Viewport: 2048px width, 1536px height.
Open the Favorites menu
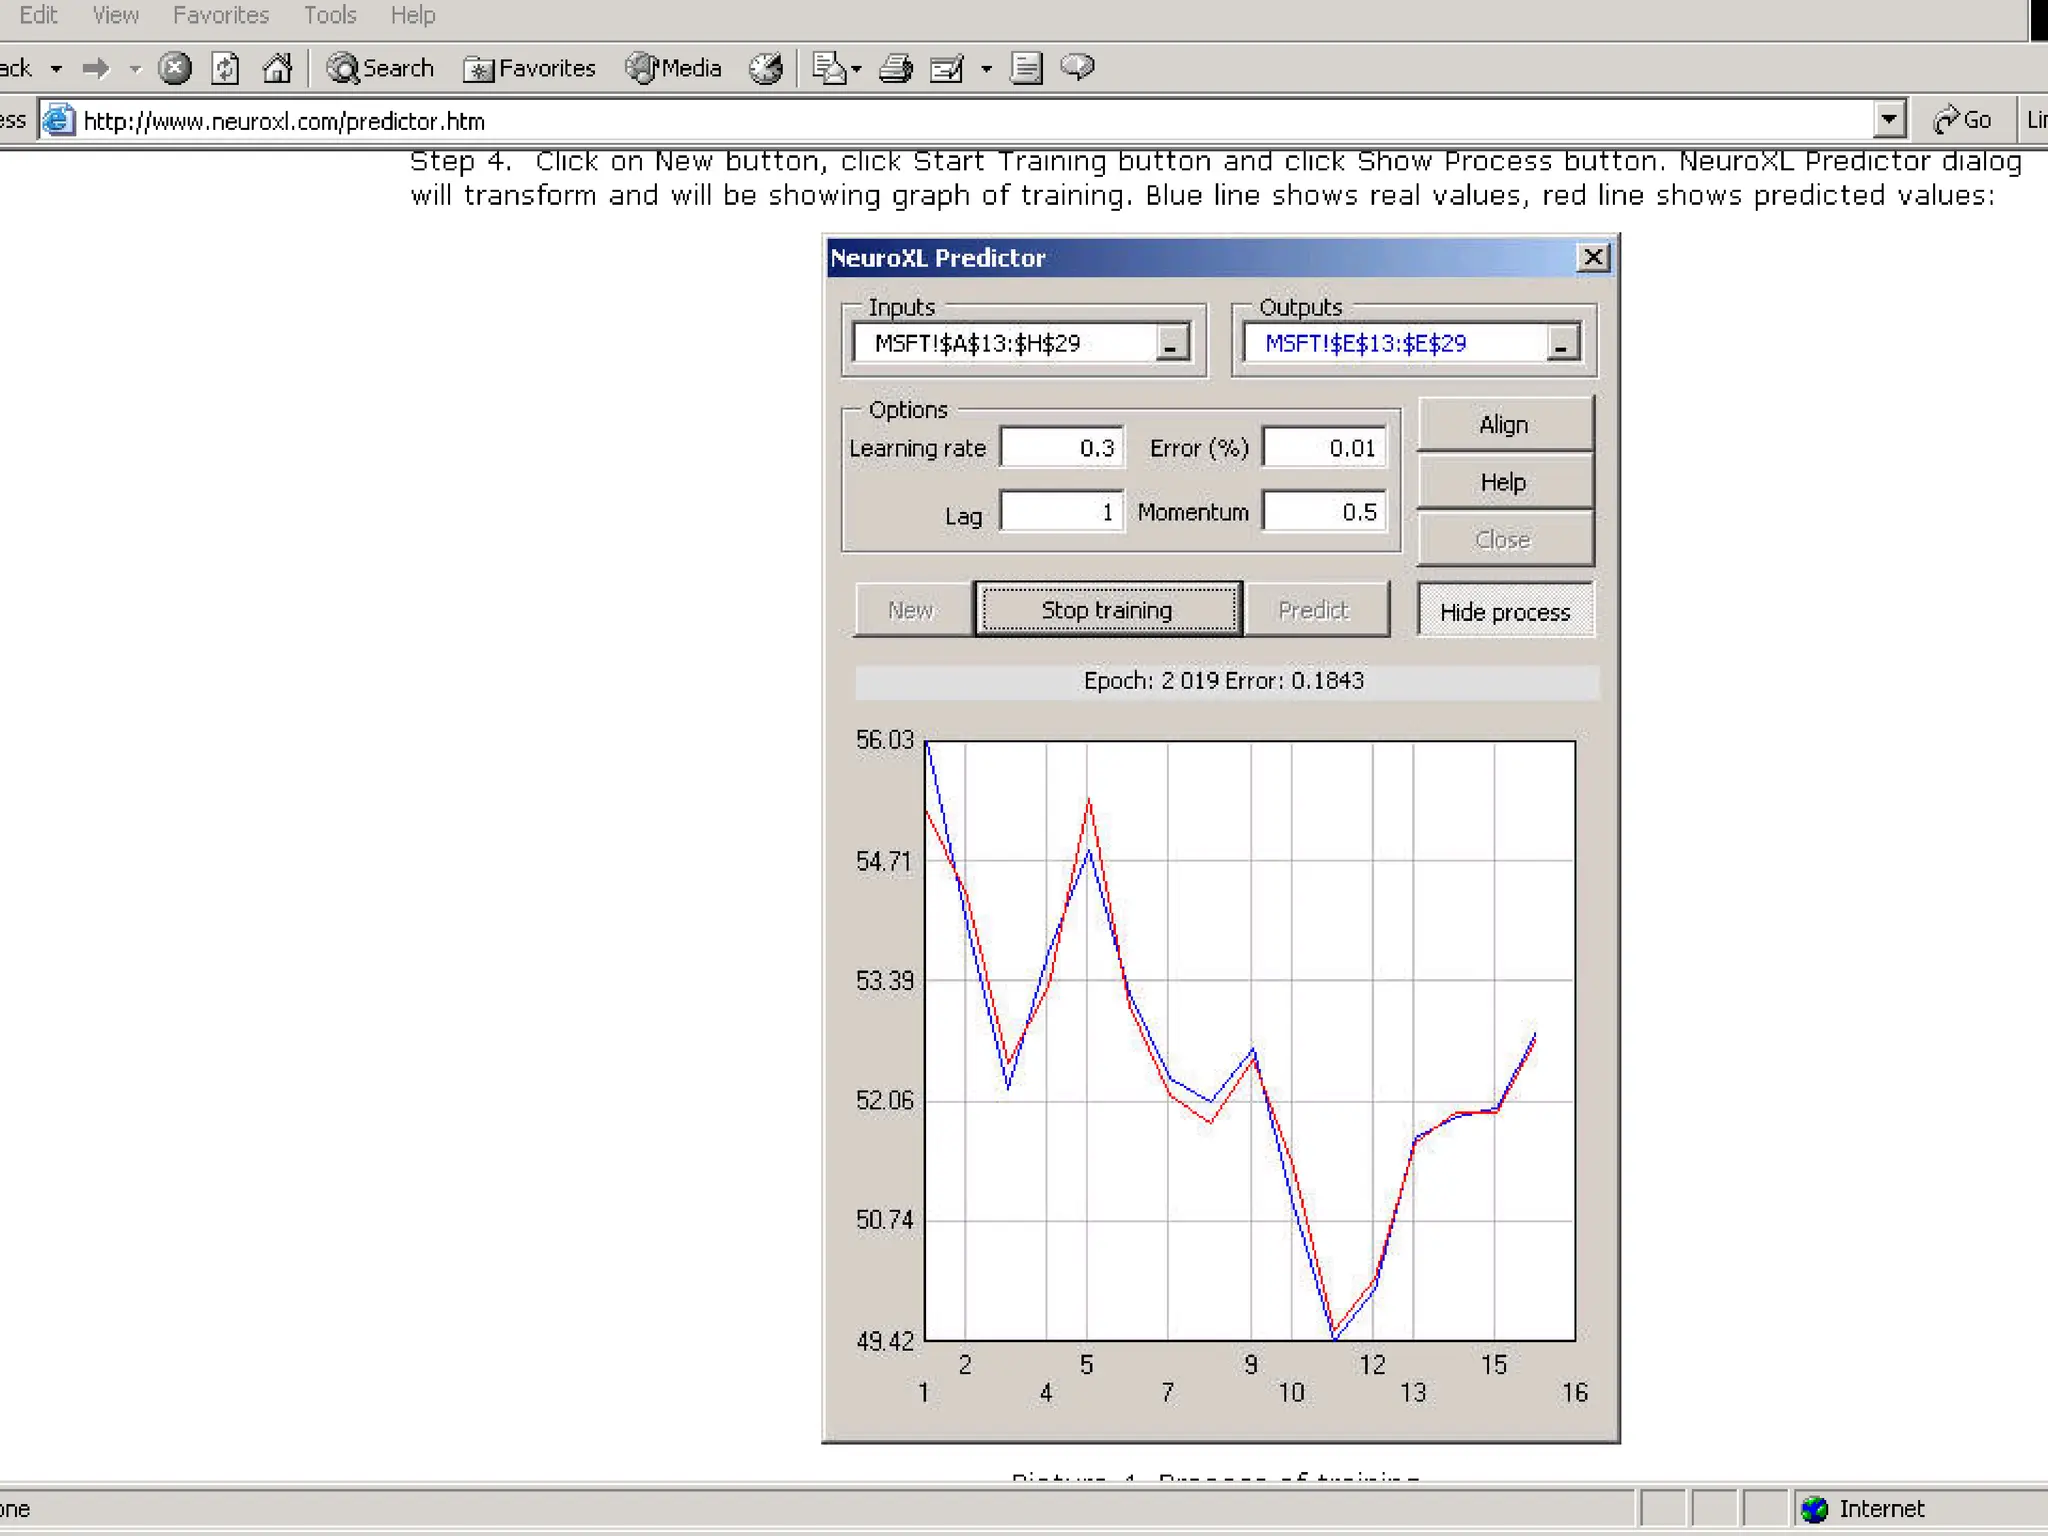220,15
